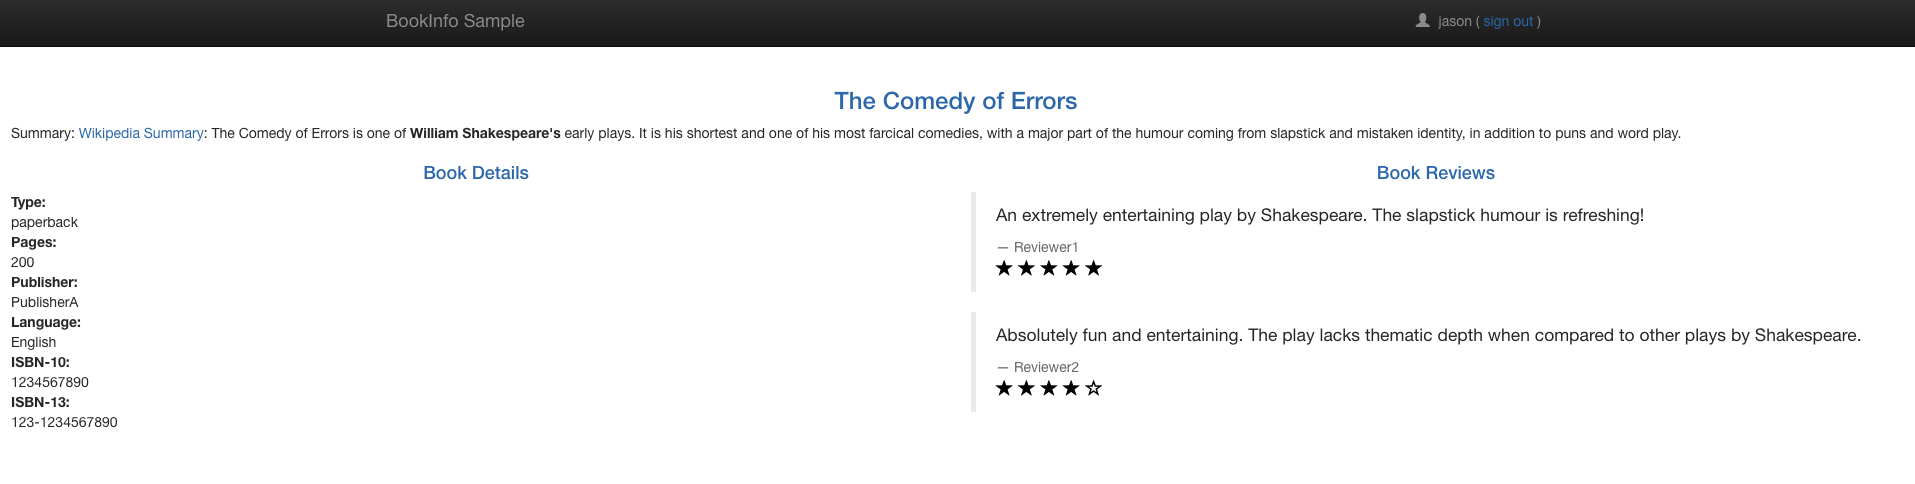Click the second star under Reviewer2
Viewport: 1915px width, 484px height.
[1026, 388]
